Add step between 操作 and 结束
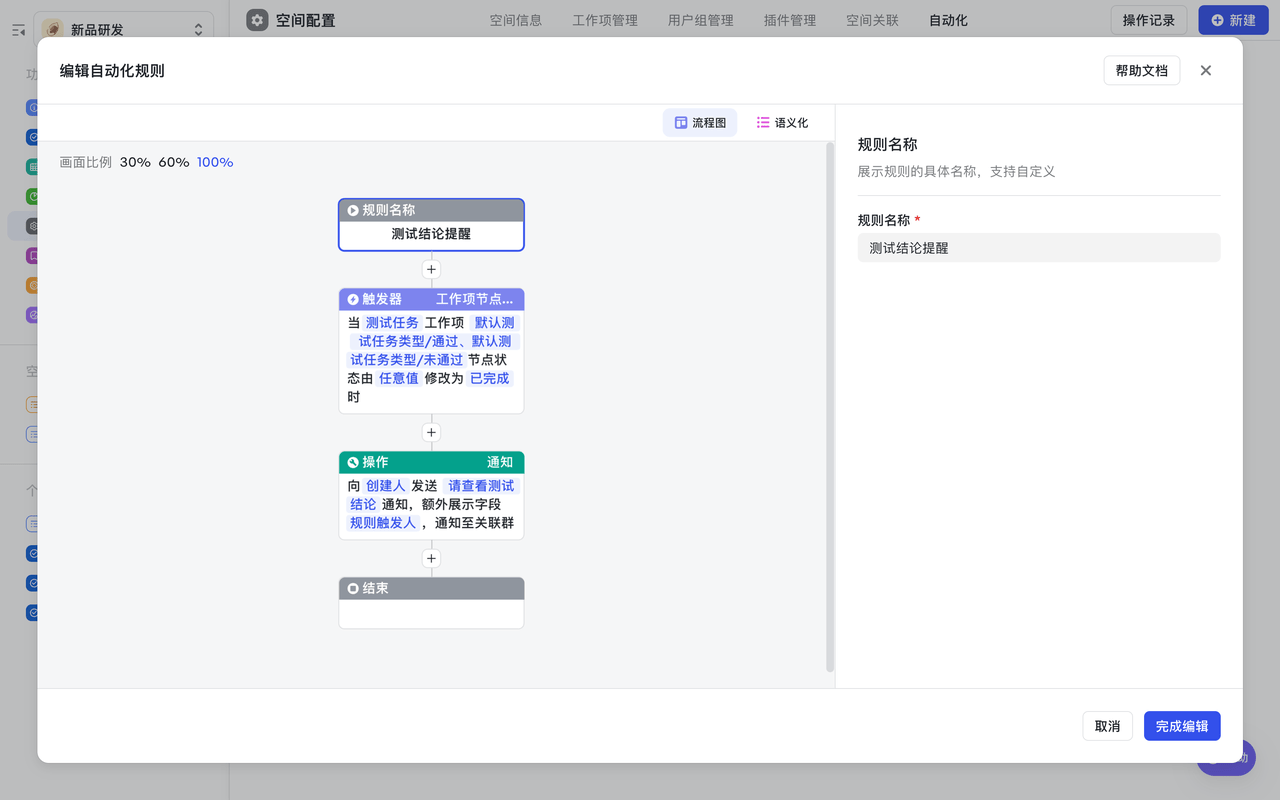Screen dimensions: 1280x800 coord(432,558)
